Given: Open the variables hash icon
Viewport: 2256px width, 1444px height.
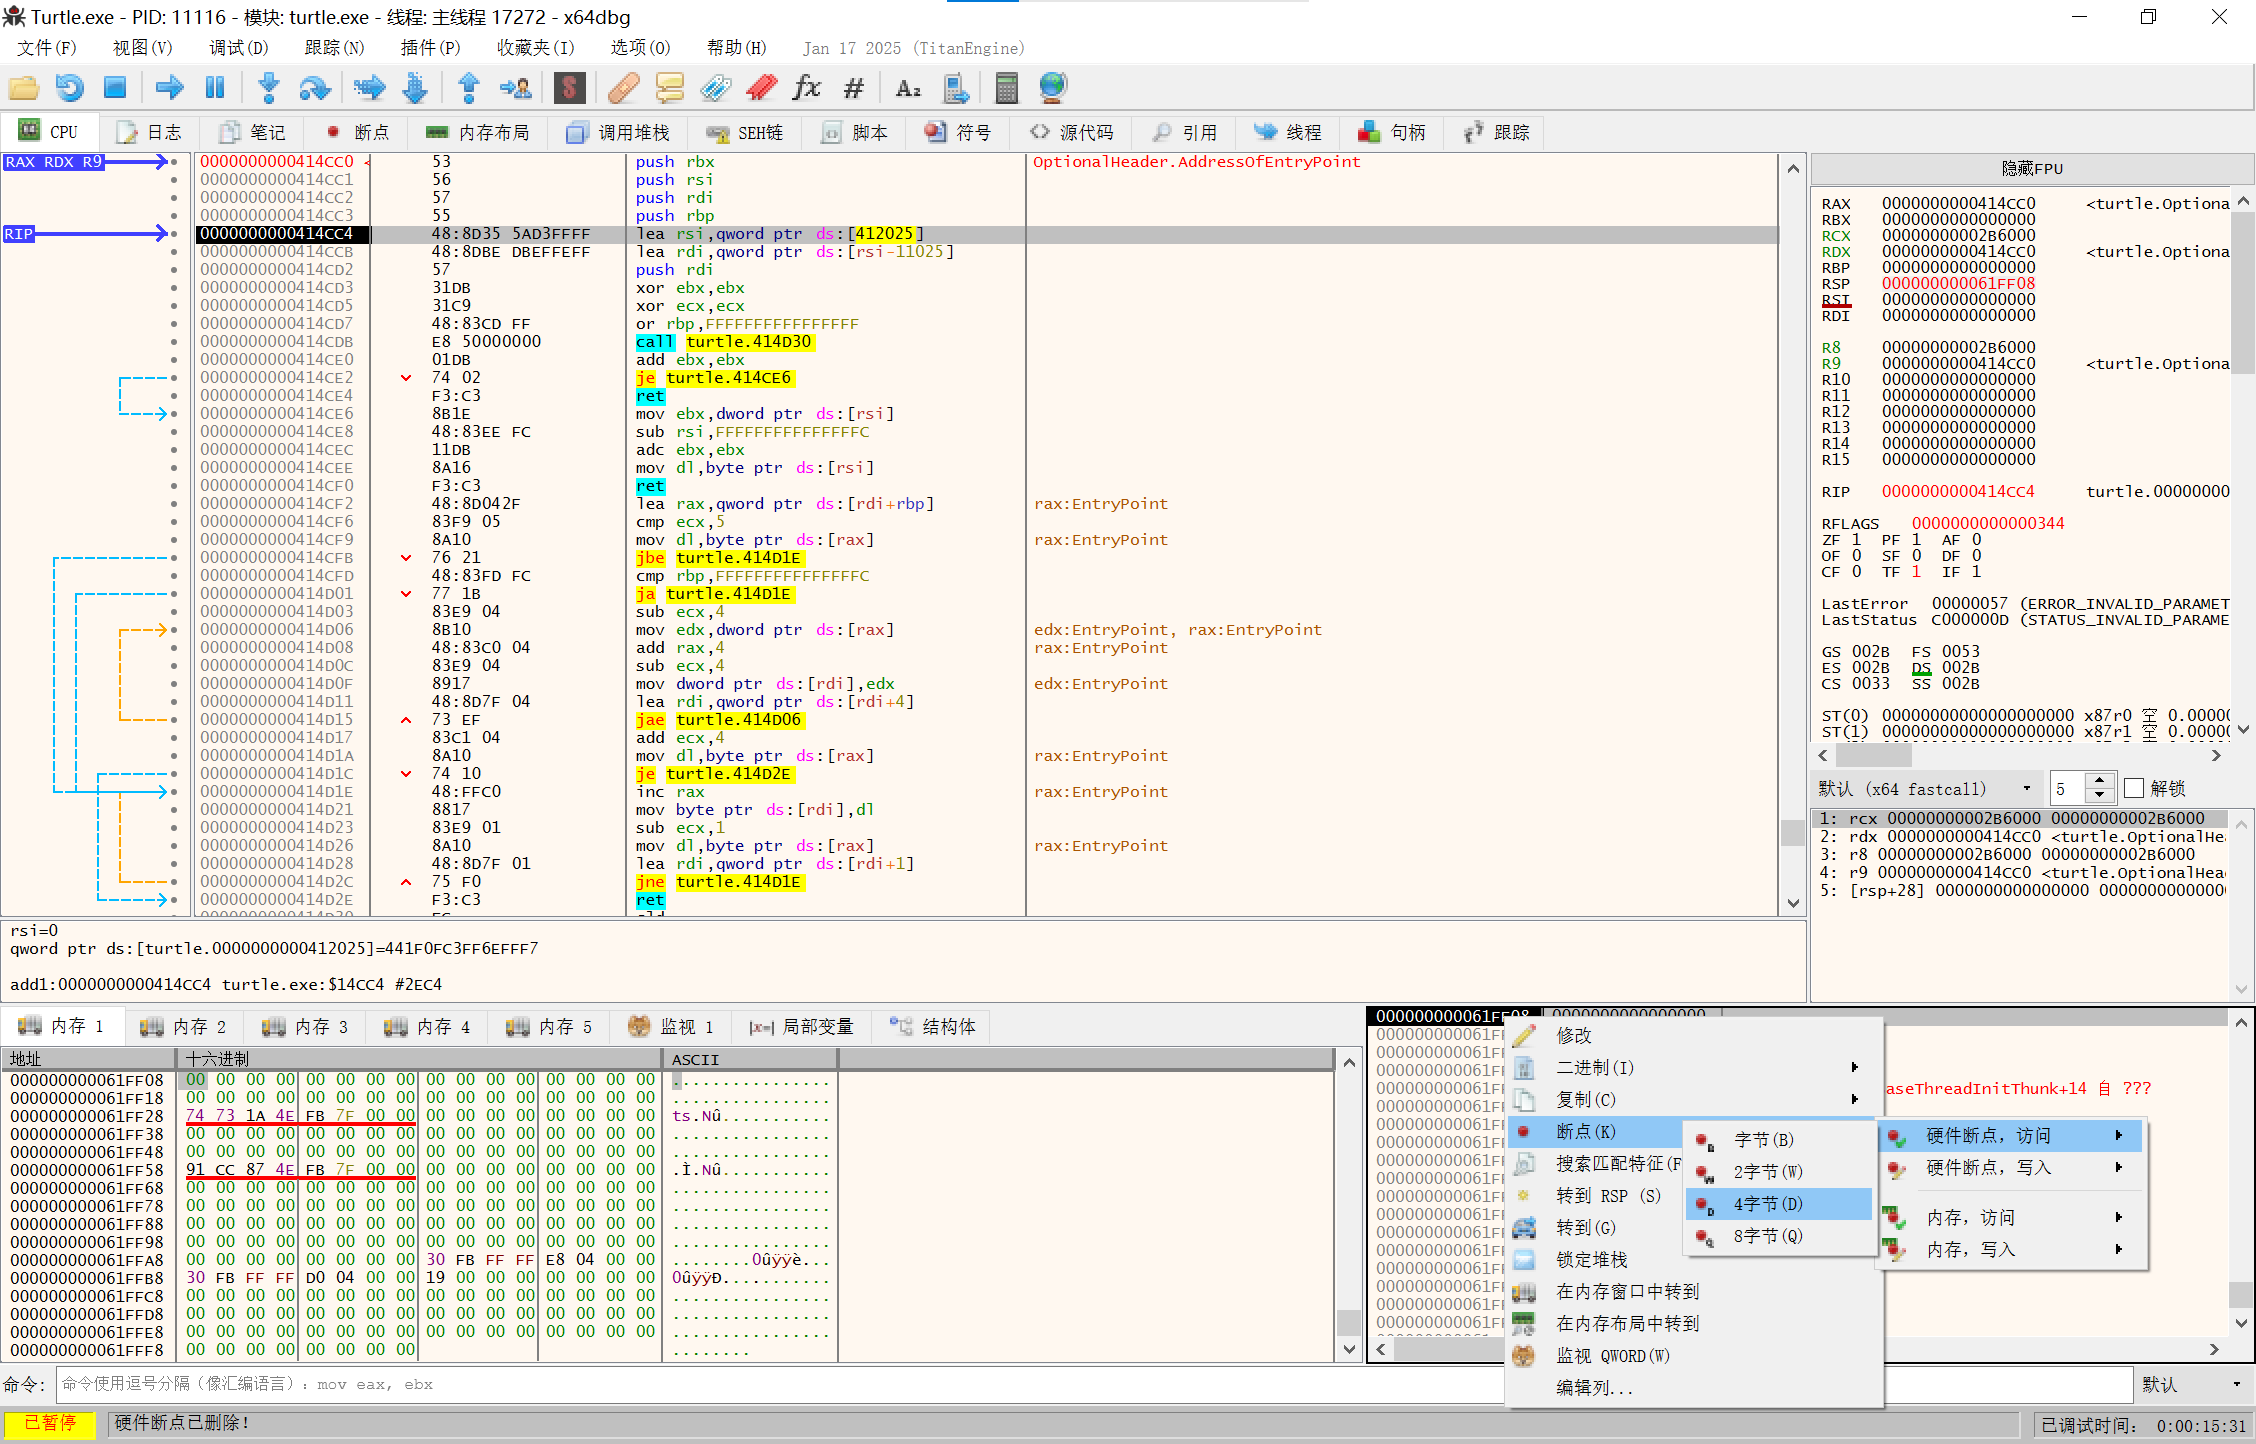Looking at the screenshot, I should click(853, 88).
